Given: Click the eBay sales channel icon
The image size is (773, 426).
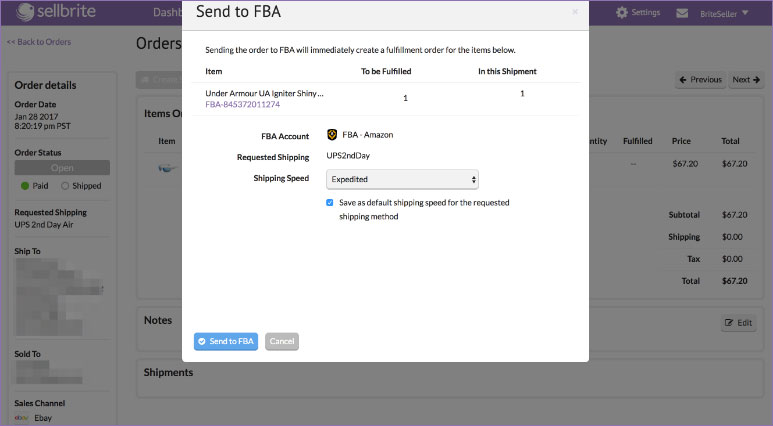Looking at the screenshot, I should 21,418.
